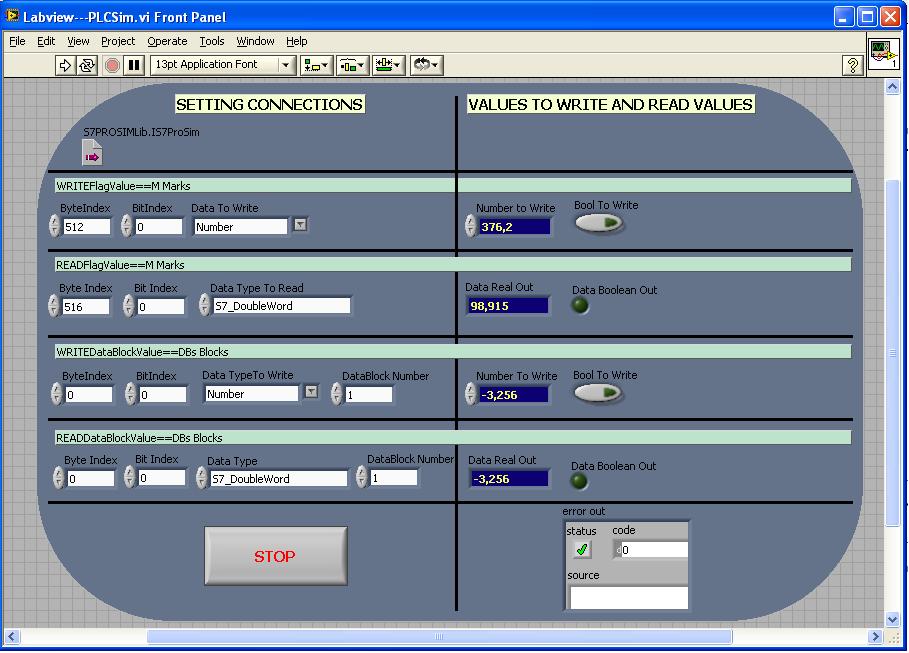Click READFlagValue Byte Index field showing 516
The width and height of the screenshot is (909, 653).
pos(85,306)
